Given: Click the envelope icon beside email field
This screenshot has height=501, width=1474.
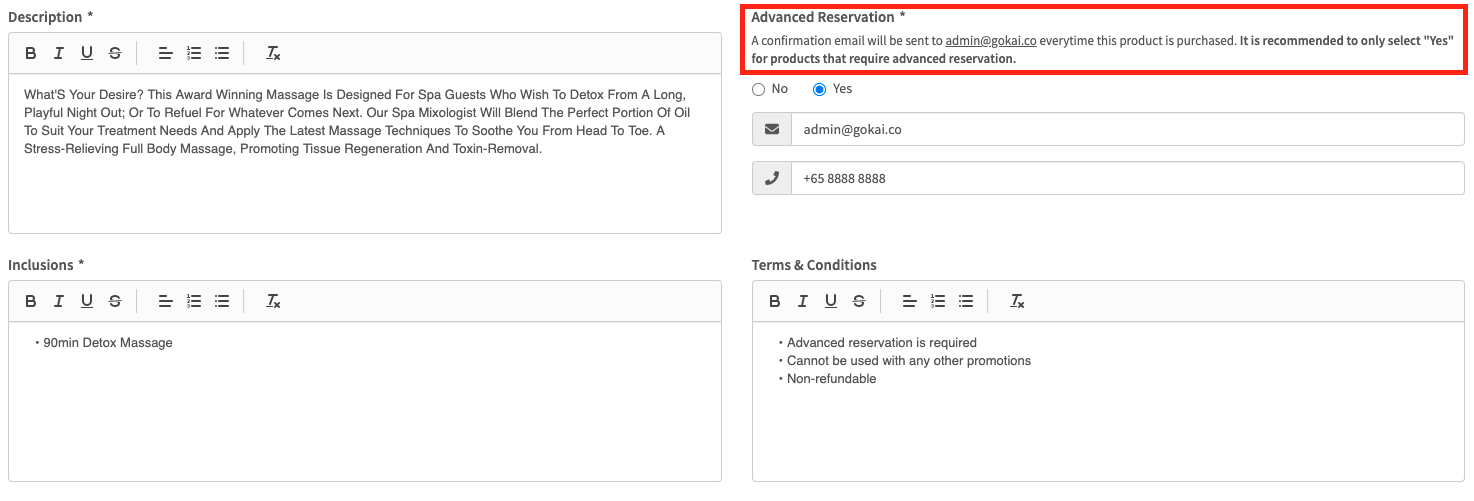Looking at the screenshot, I should click(771, 129).
